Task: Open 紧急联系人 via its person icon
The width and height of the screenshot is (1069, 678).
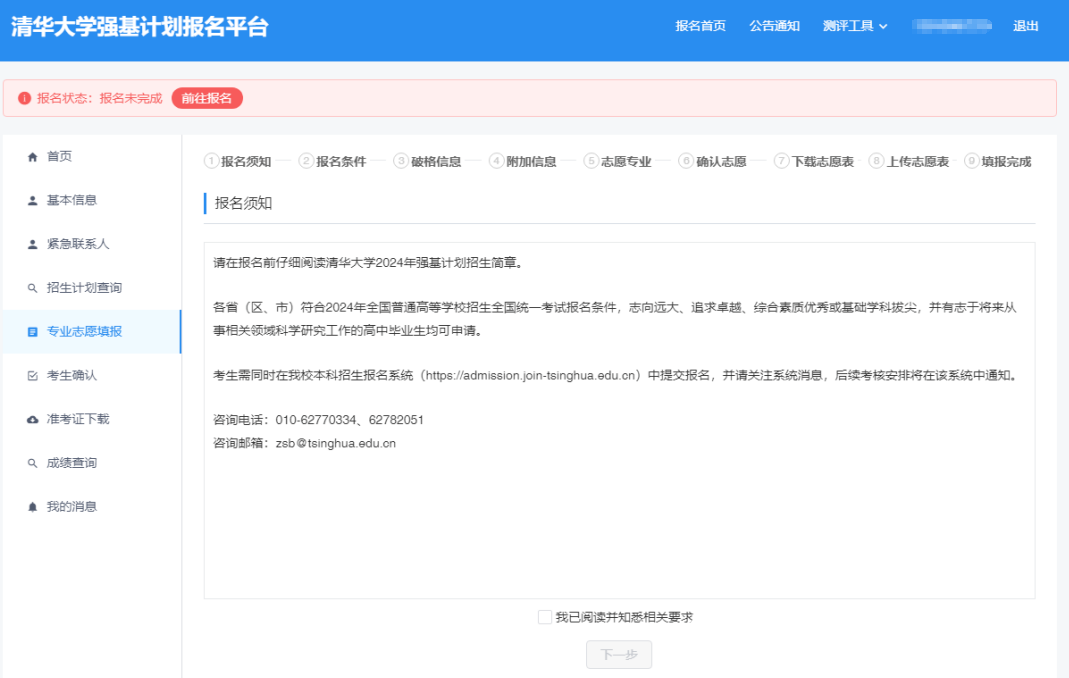Action: (31, 243)
